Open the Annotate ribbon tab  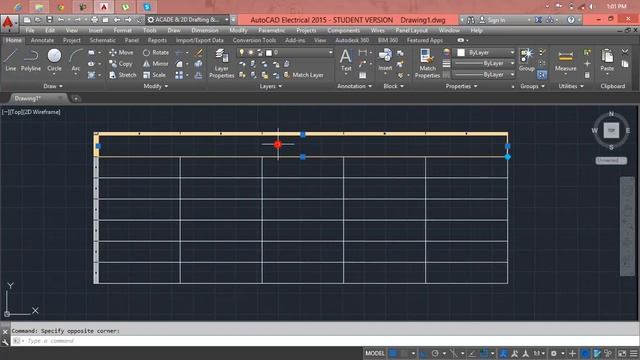pos(42,40)
